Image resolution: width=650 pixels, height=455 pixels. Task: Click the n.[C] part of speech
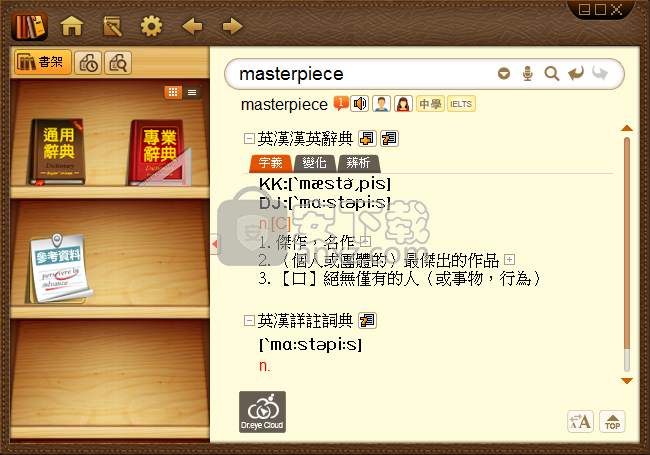(x=274, y=224)
